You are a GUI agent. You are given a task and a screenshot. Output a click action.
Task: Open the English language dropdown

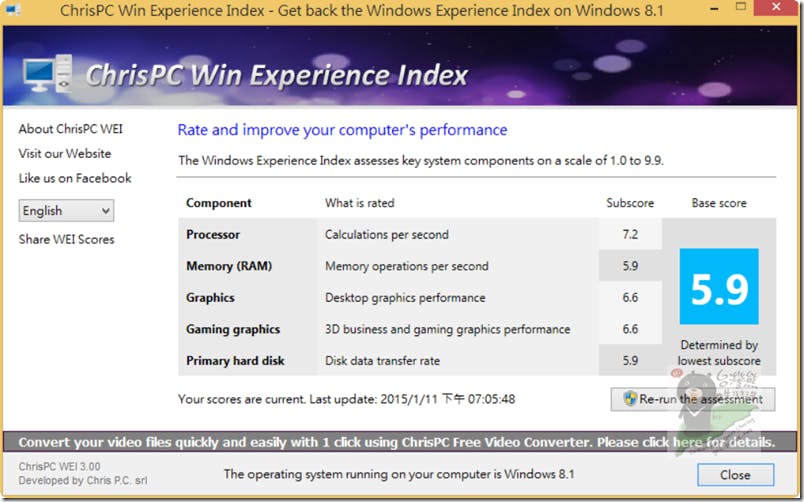(x=66, y=211)
